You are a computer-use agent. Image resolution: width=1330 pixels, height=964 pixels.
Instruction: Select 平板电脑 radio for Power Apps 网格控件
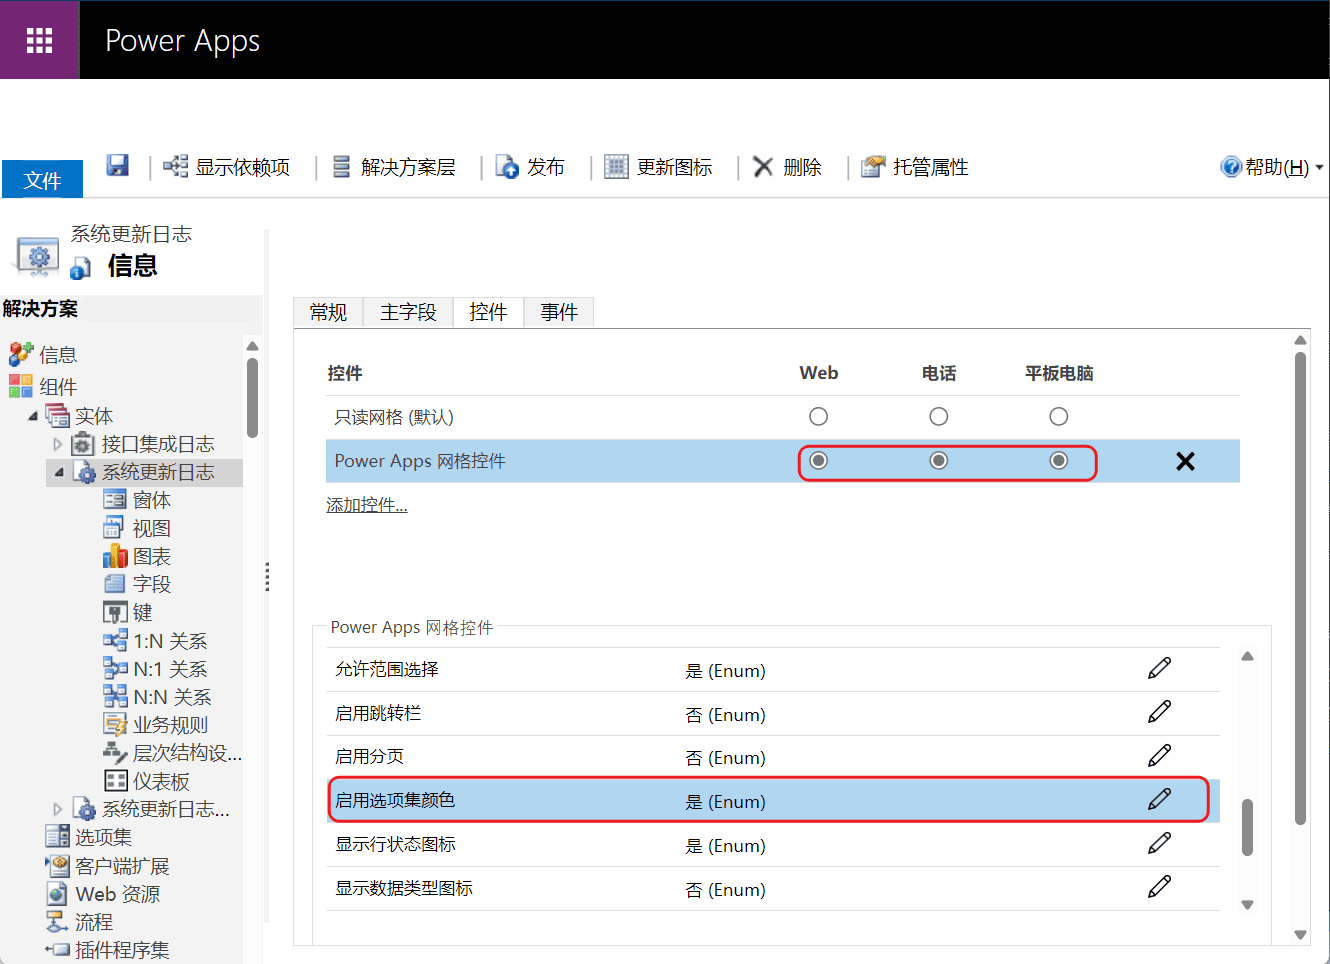click(1059, 460)
